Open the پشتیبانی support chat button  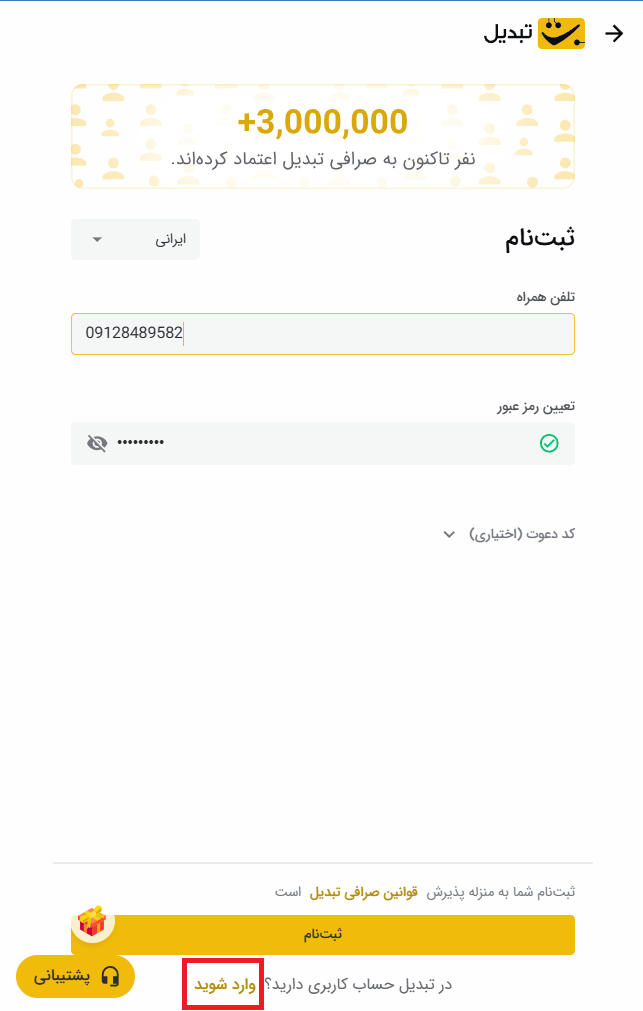tap(76, 976)
